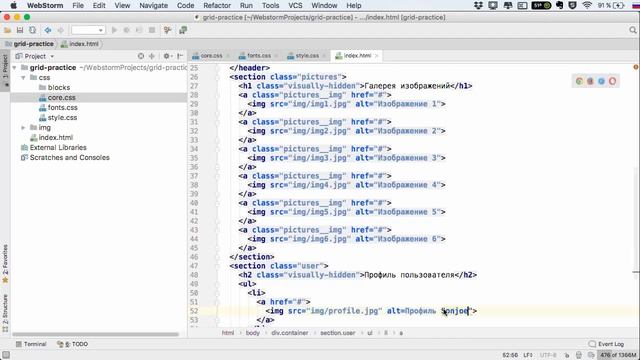The image size is (640, 360).
Task: Click div.container in editor breadcrumbs
Action: click(290, 333)
